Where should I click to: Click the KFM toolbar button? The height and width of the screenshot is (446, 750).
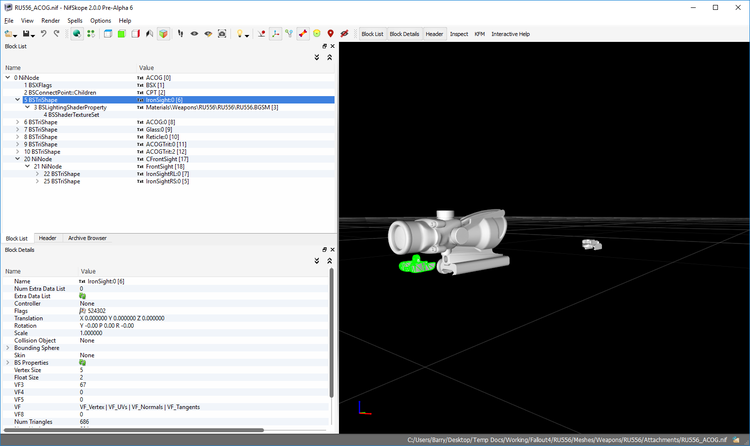point(480,34)
